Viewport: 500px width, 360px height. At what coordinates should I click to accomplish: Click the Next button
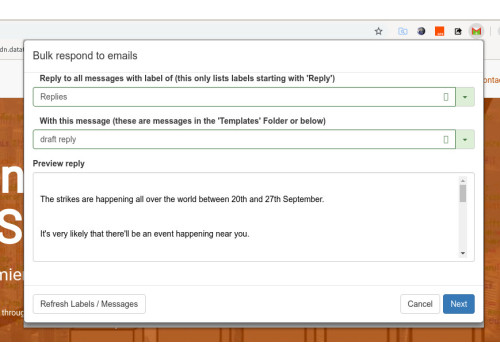click(459, 304)
